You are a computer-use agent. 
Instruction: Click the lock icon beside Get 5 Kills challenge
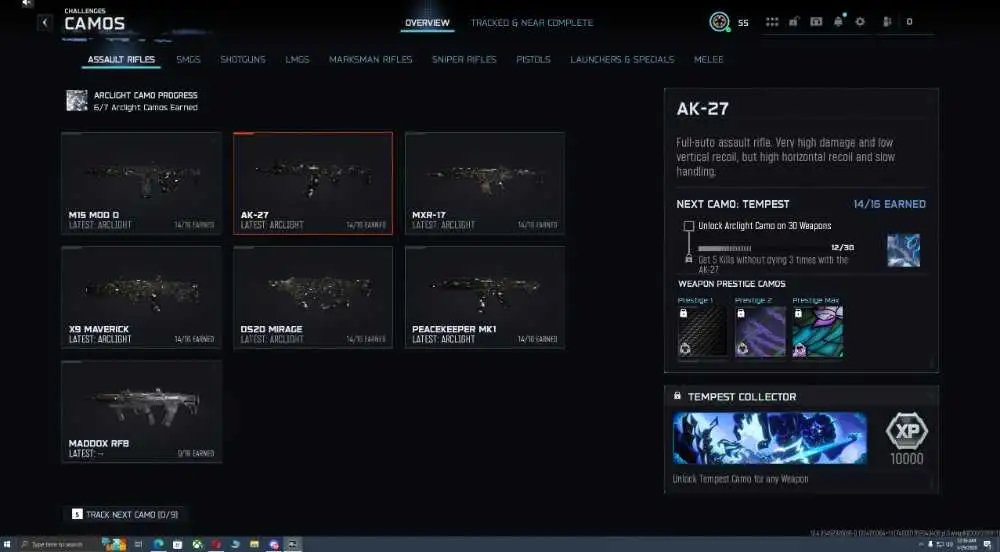(x=688, y=259)
